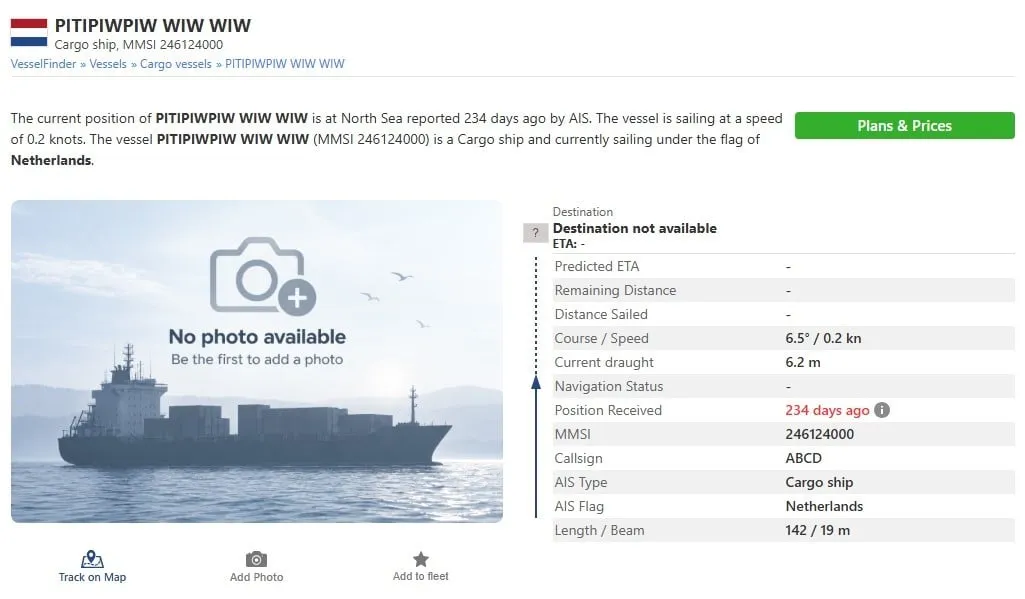This screenshot has height=599, width=1025.
Task: Click the Add Photo label
Action: click(x=256, y=577)
